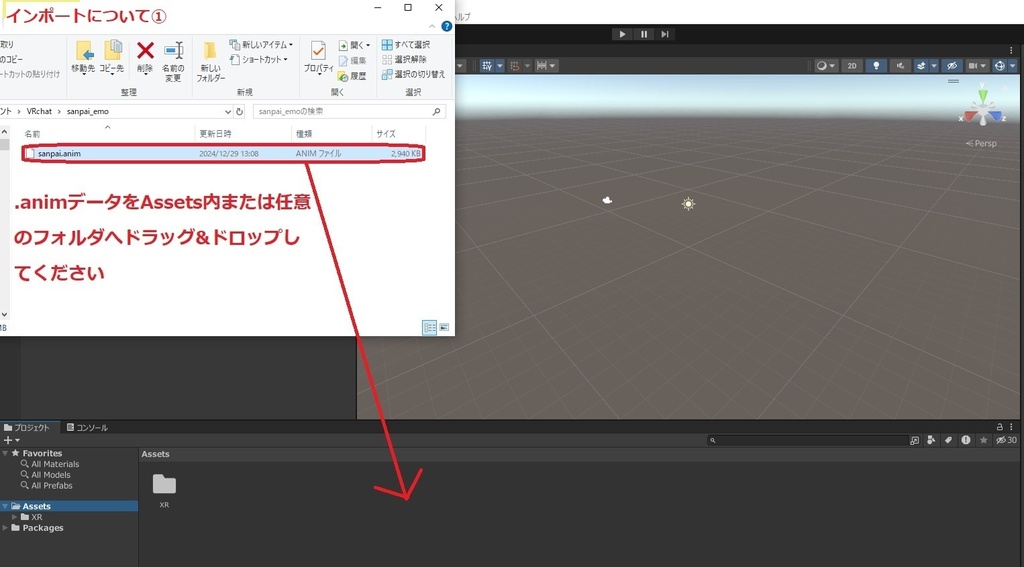Toggle Persp projection label
The height and width of the screenshot is (567, 1024).
[x=981, y=143]
